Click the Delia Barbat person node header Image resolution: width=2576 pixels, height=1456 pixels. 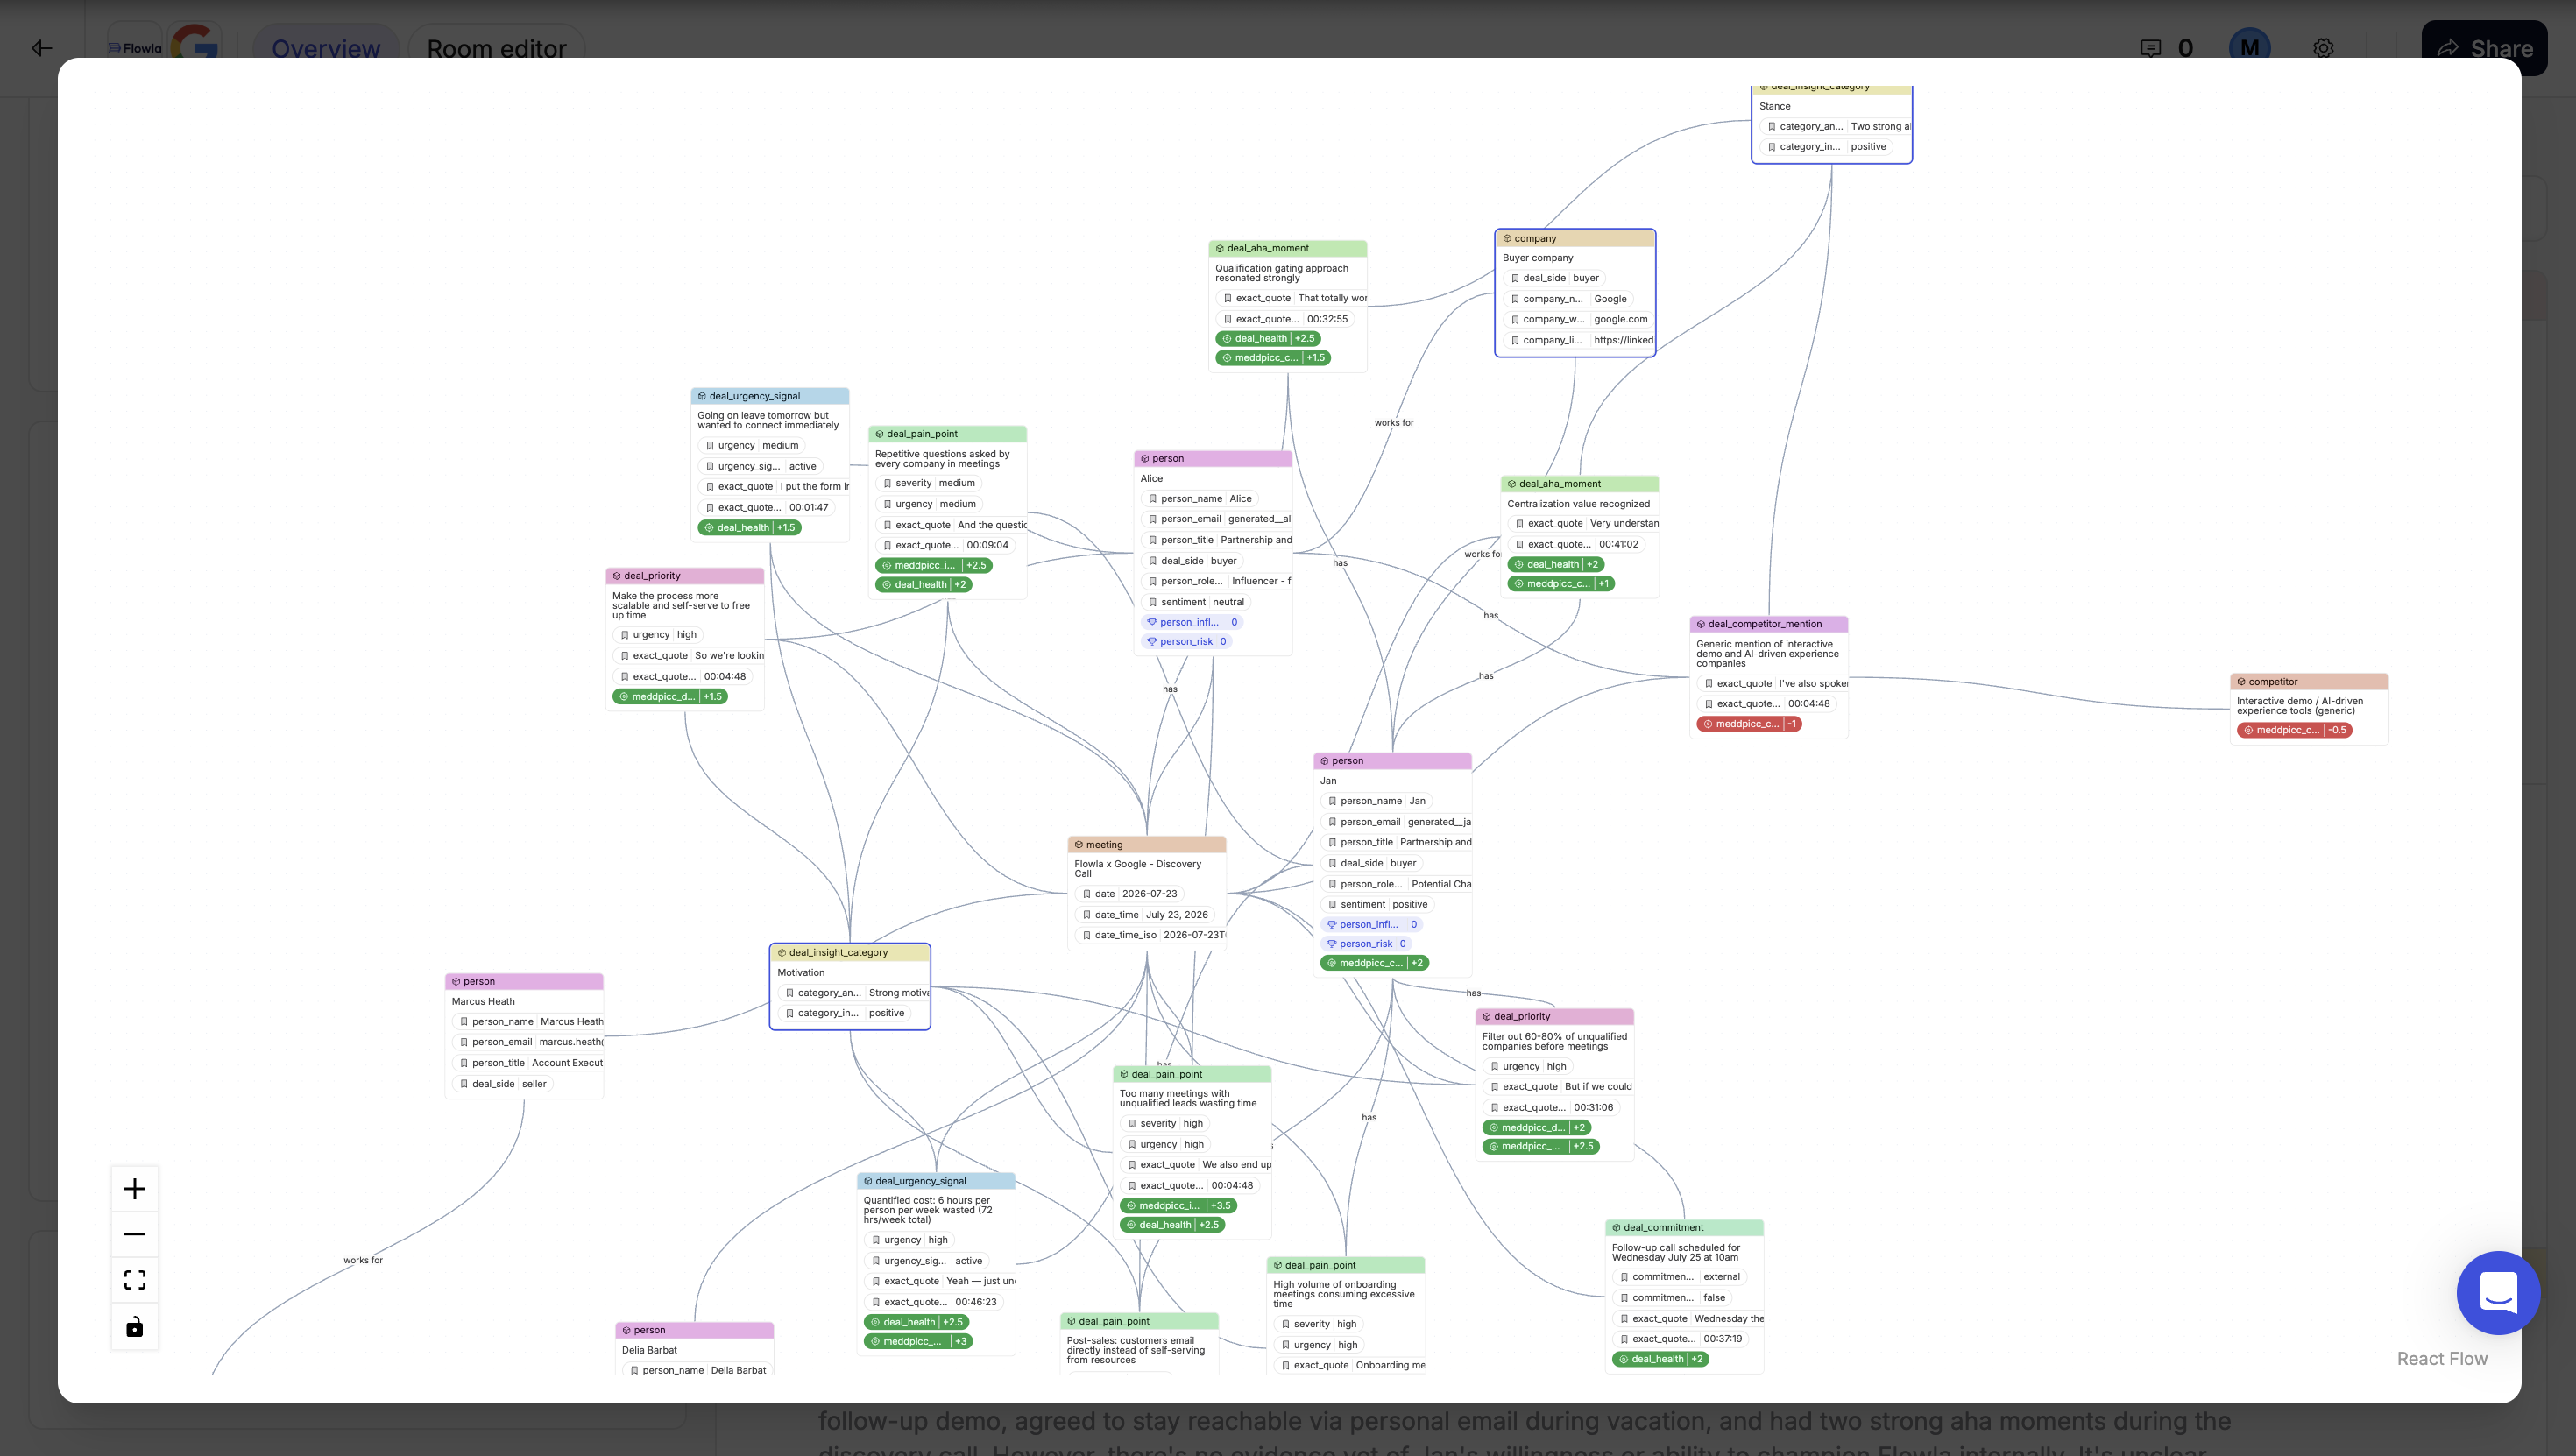click(694, 1330)
